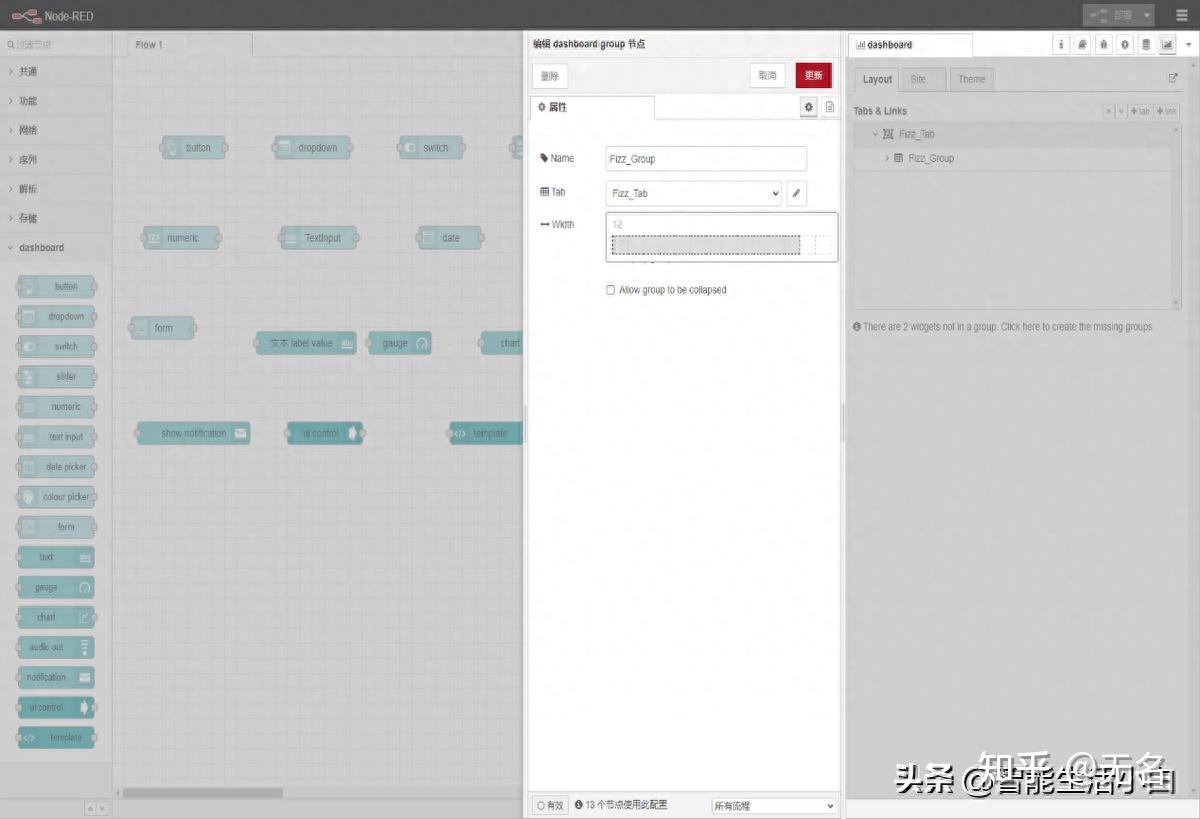The width and height of the screenshot is (1200, 819).
Task: Select the gauge node on canvas
Action: click(400, 343)
